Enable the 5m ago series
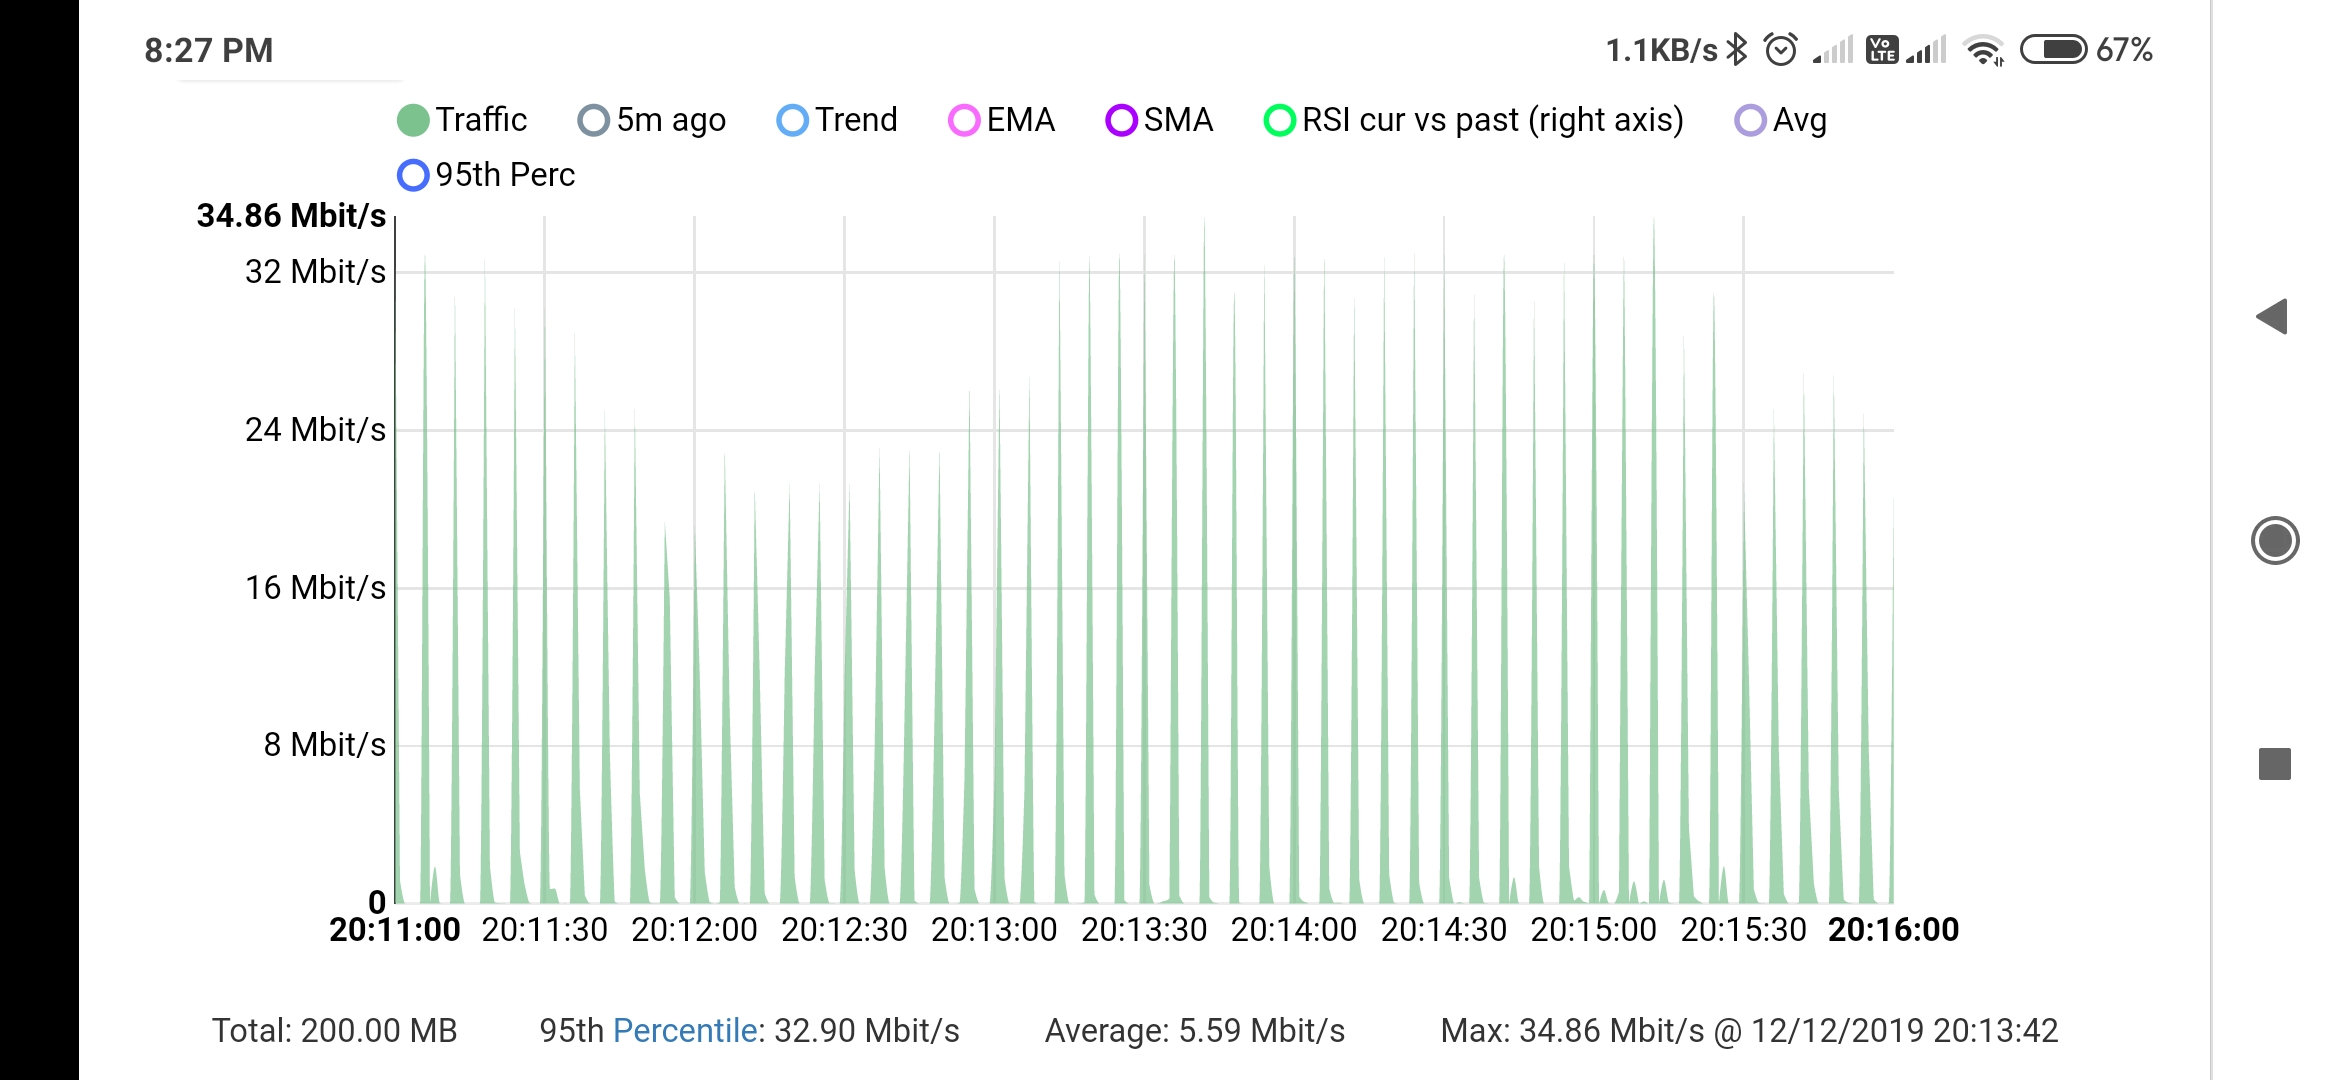Viewport: 2340px width, 1080px height. 652,120
